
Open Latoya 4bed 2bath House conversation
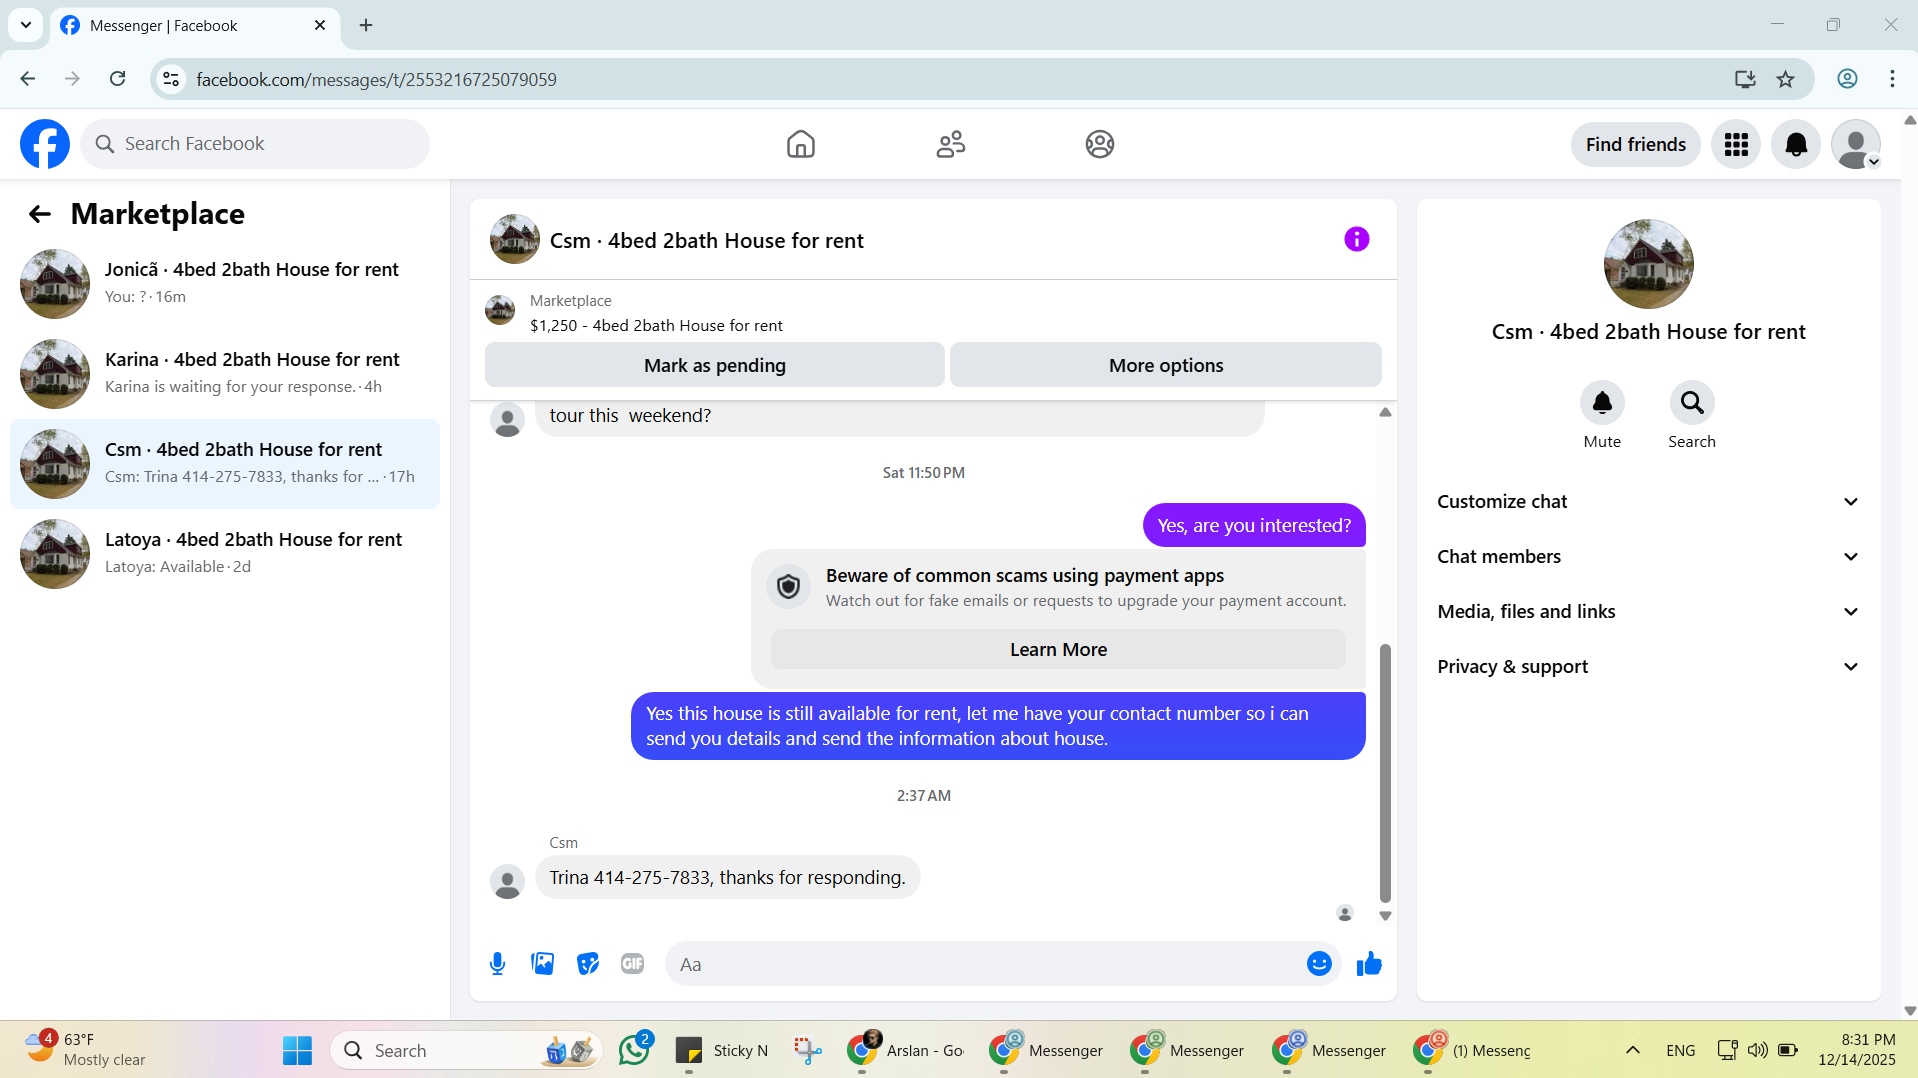[x=225, y=554]
